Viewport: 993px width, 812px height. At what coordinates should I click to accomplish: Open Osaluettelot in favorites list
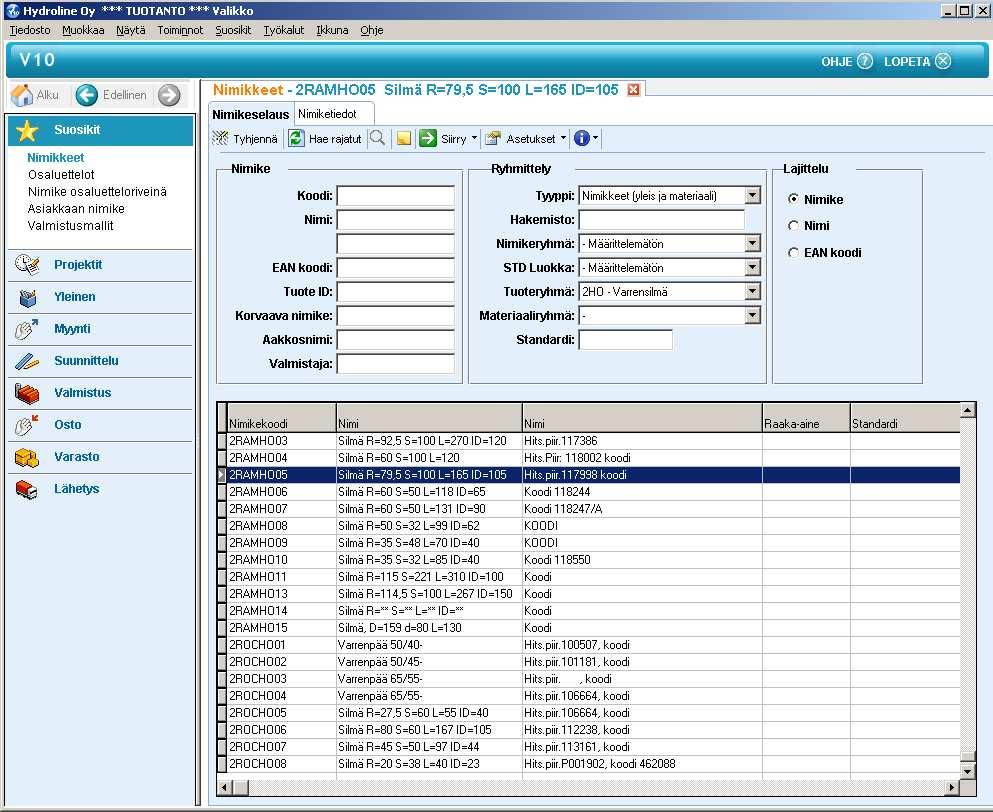(x=61, y=175)
